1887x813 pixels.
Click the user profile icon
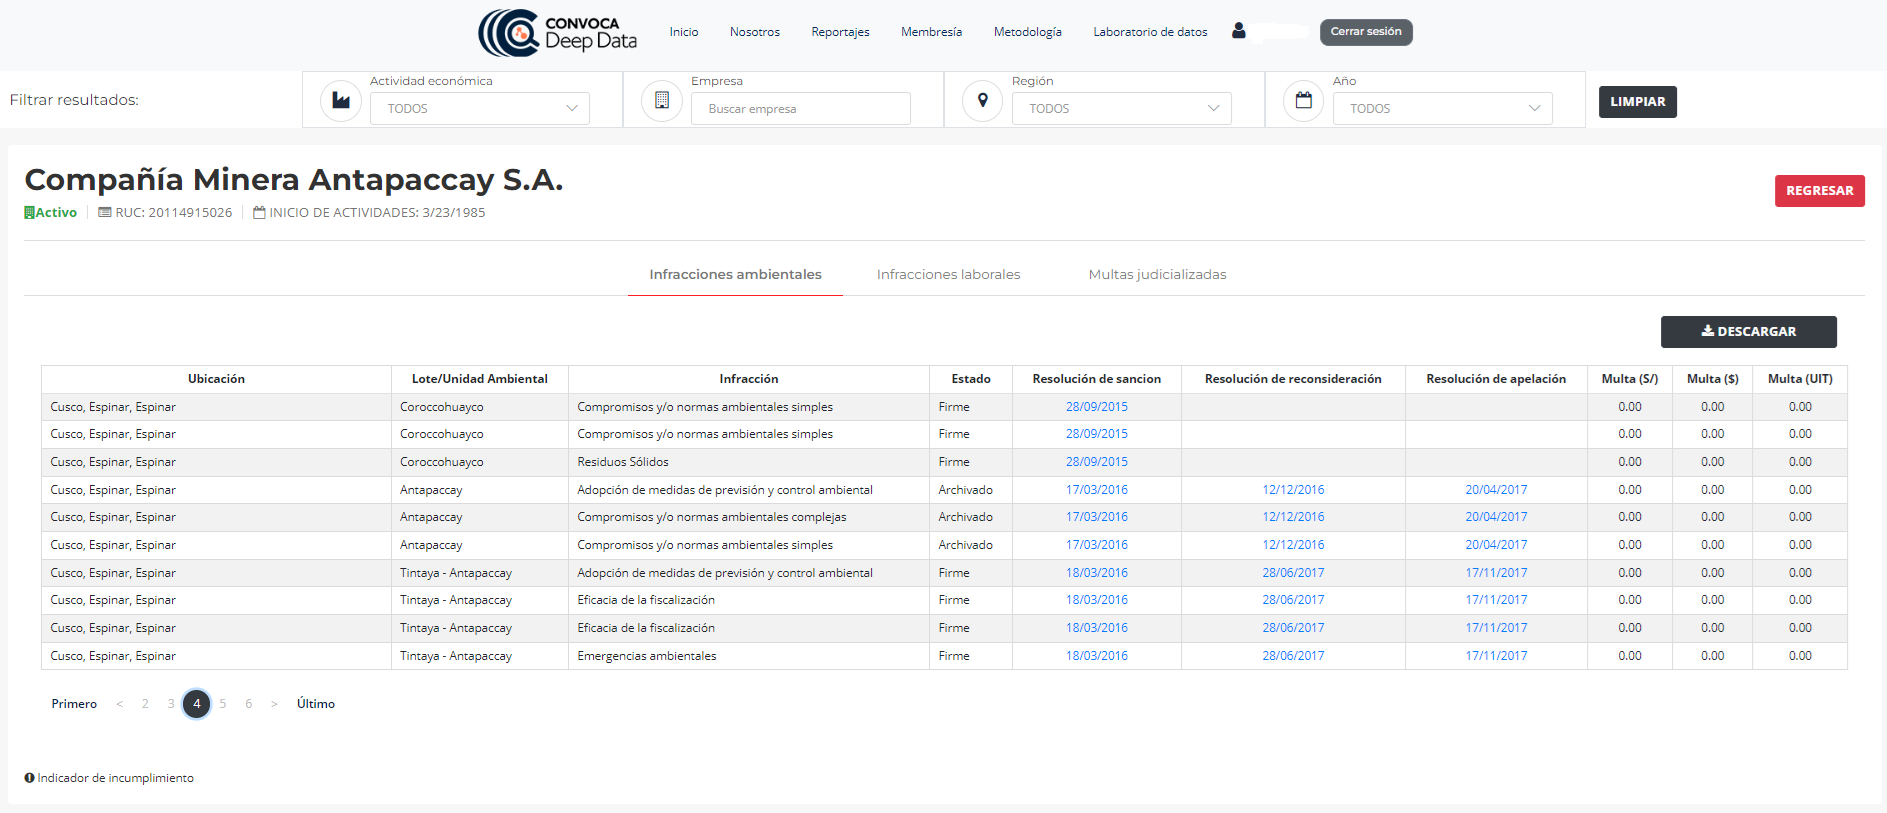(x=1238, y=31)
